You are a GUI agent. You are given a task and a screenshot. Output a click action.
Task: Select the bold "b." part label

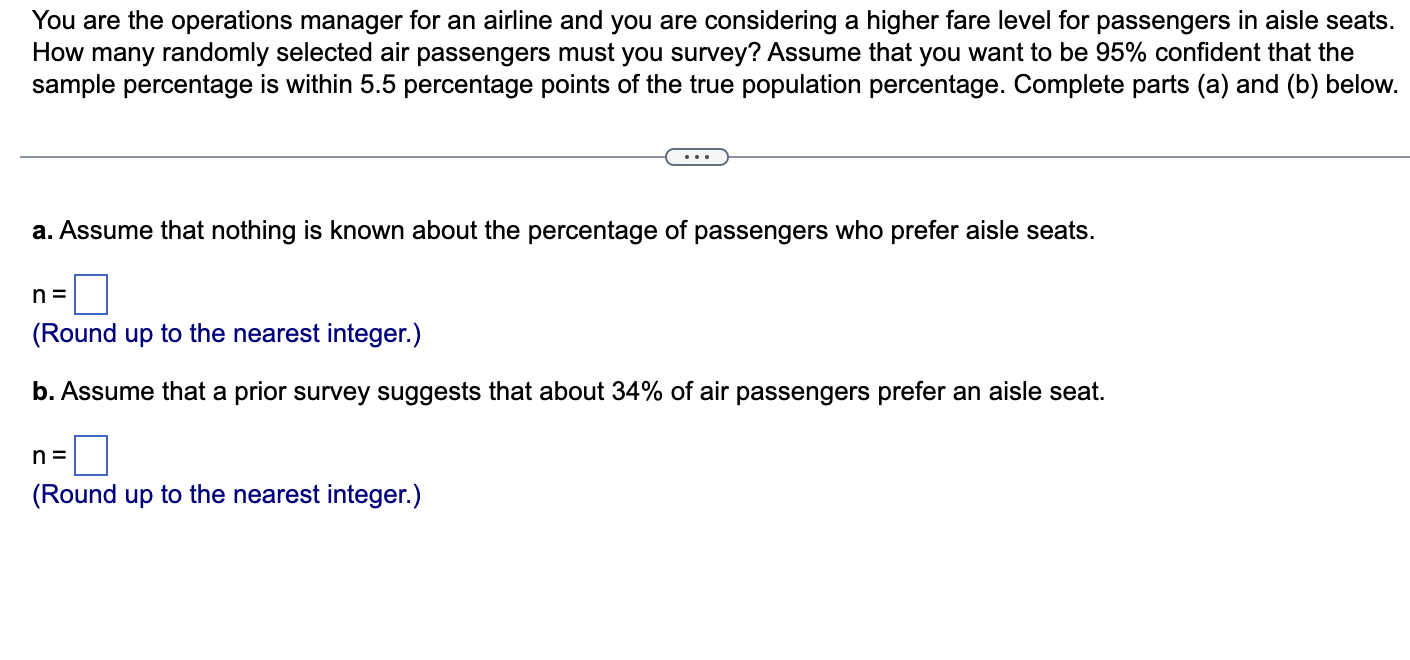(x=43, y=392)
